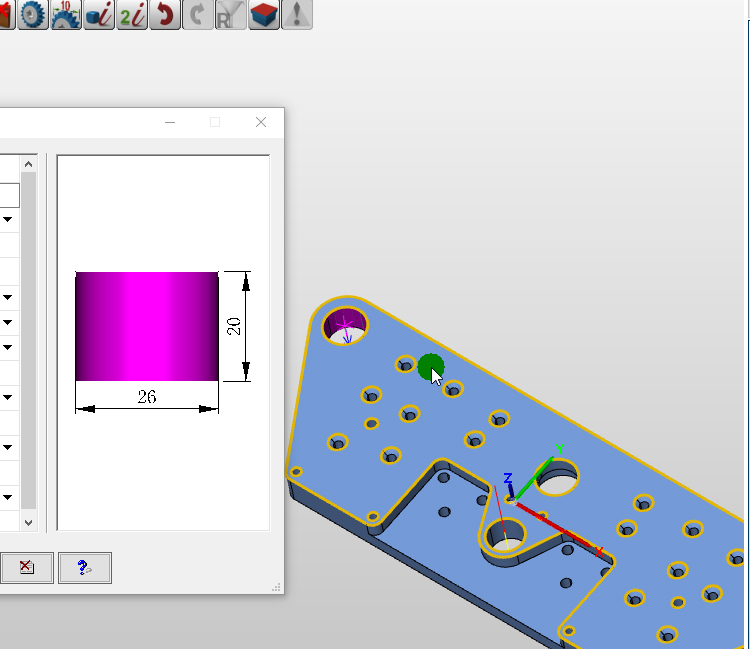Click the vertical scrollbar thumb in dialog

coord(28,341)
